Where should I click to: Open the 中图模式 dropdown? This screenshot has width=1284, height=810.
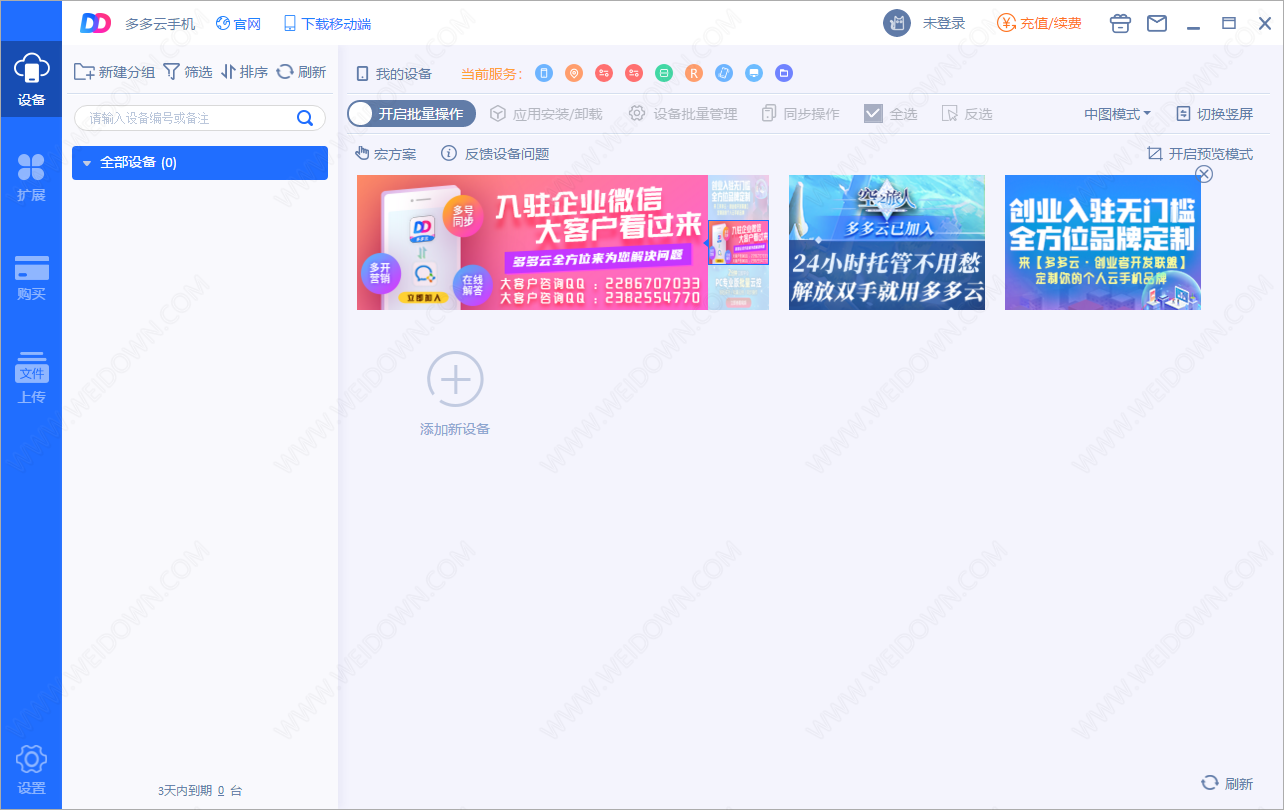[1117, 114]
